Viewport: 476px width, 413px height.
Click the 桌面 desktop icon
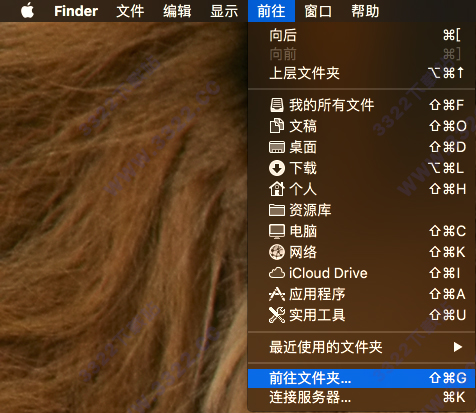(277, 147)
